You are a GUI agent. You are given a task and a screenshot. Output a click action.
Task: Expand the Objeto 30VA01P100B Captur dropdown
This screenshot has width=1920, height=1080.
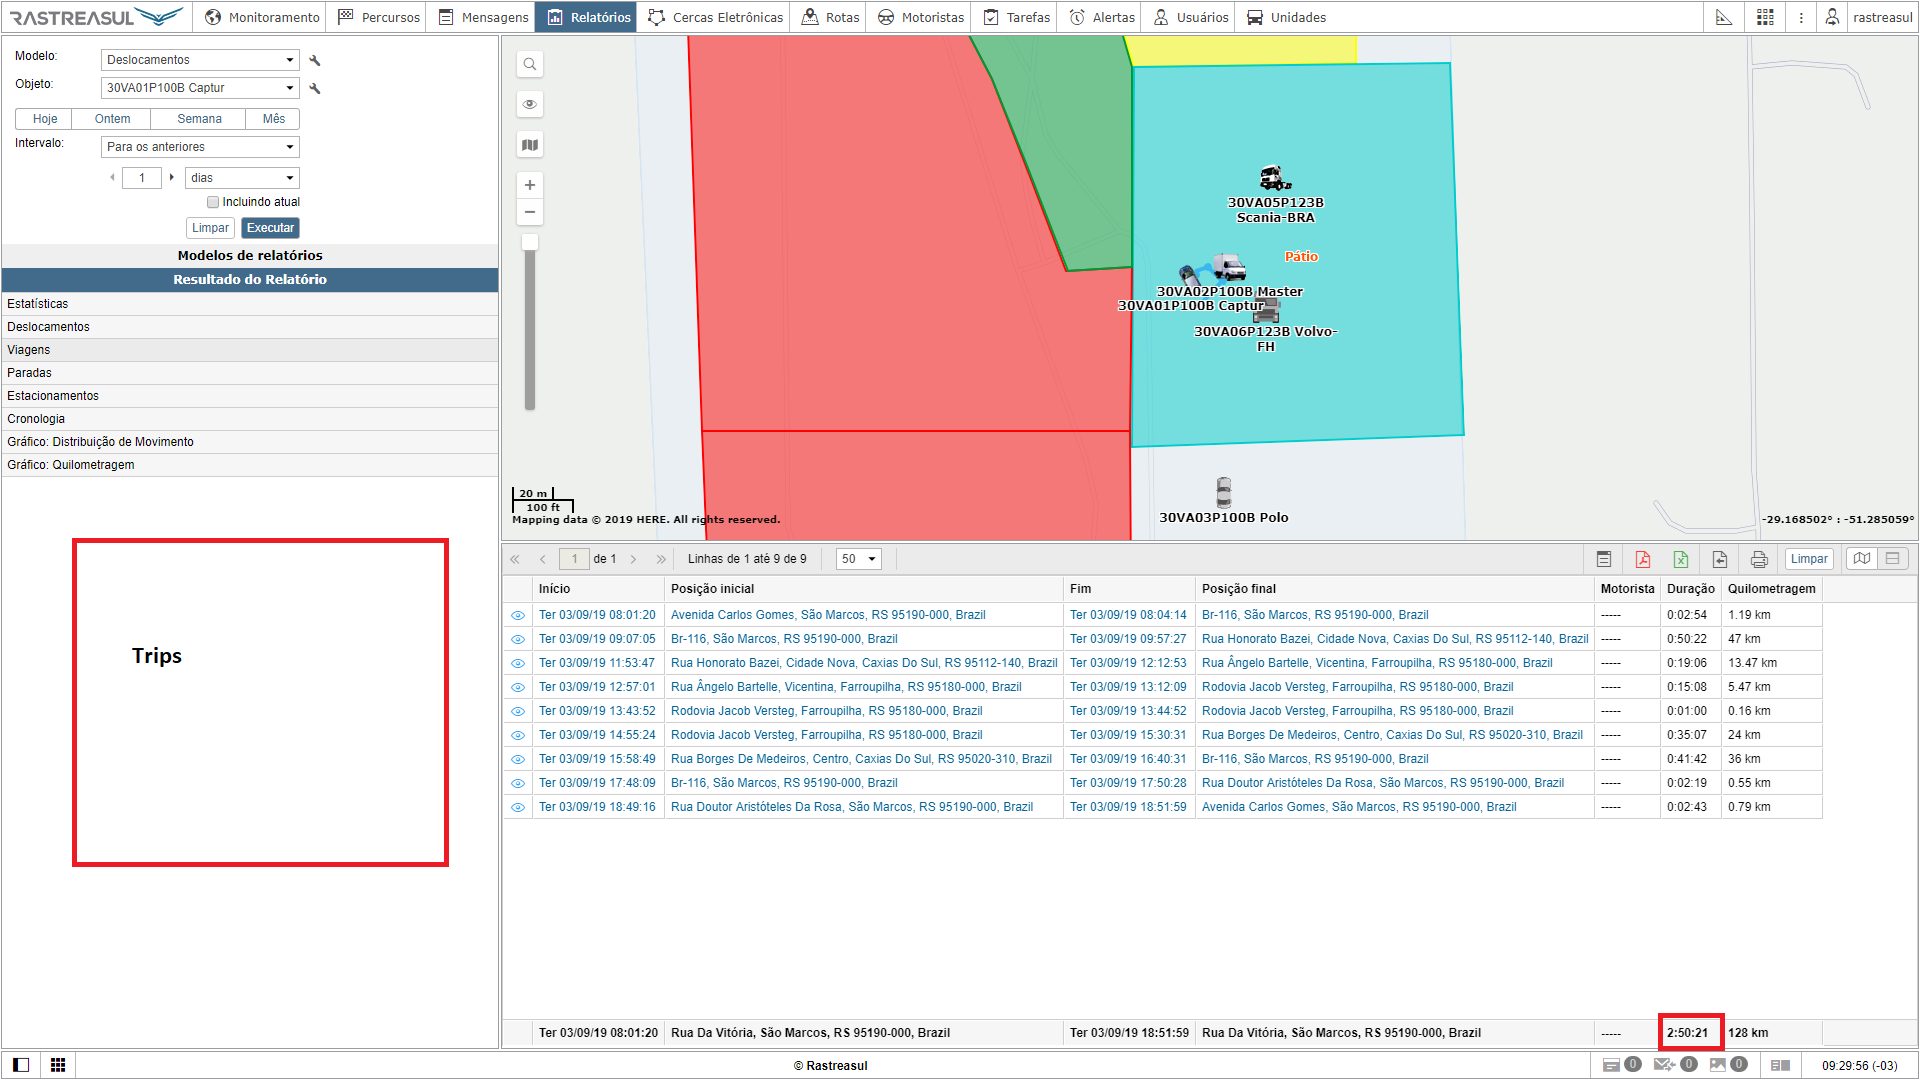click(200, 88)
